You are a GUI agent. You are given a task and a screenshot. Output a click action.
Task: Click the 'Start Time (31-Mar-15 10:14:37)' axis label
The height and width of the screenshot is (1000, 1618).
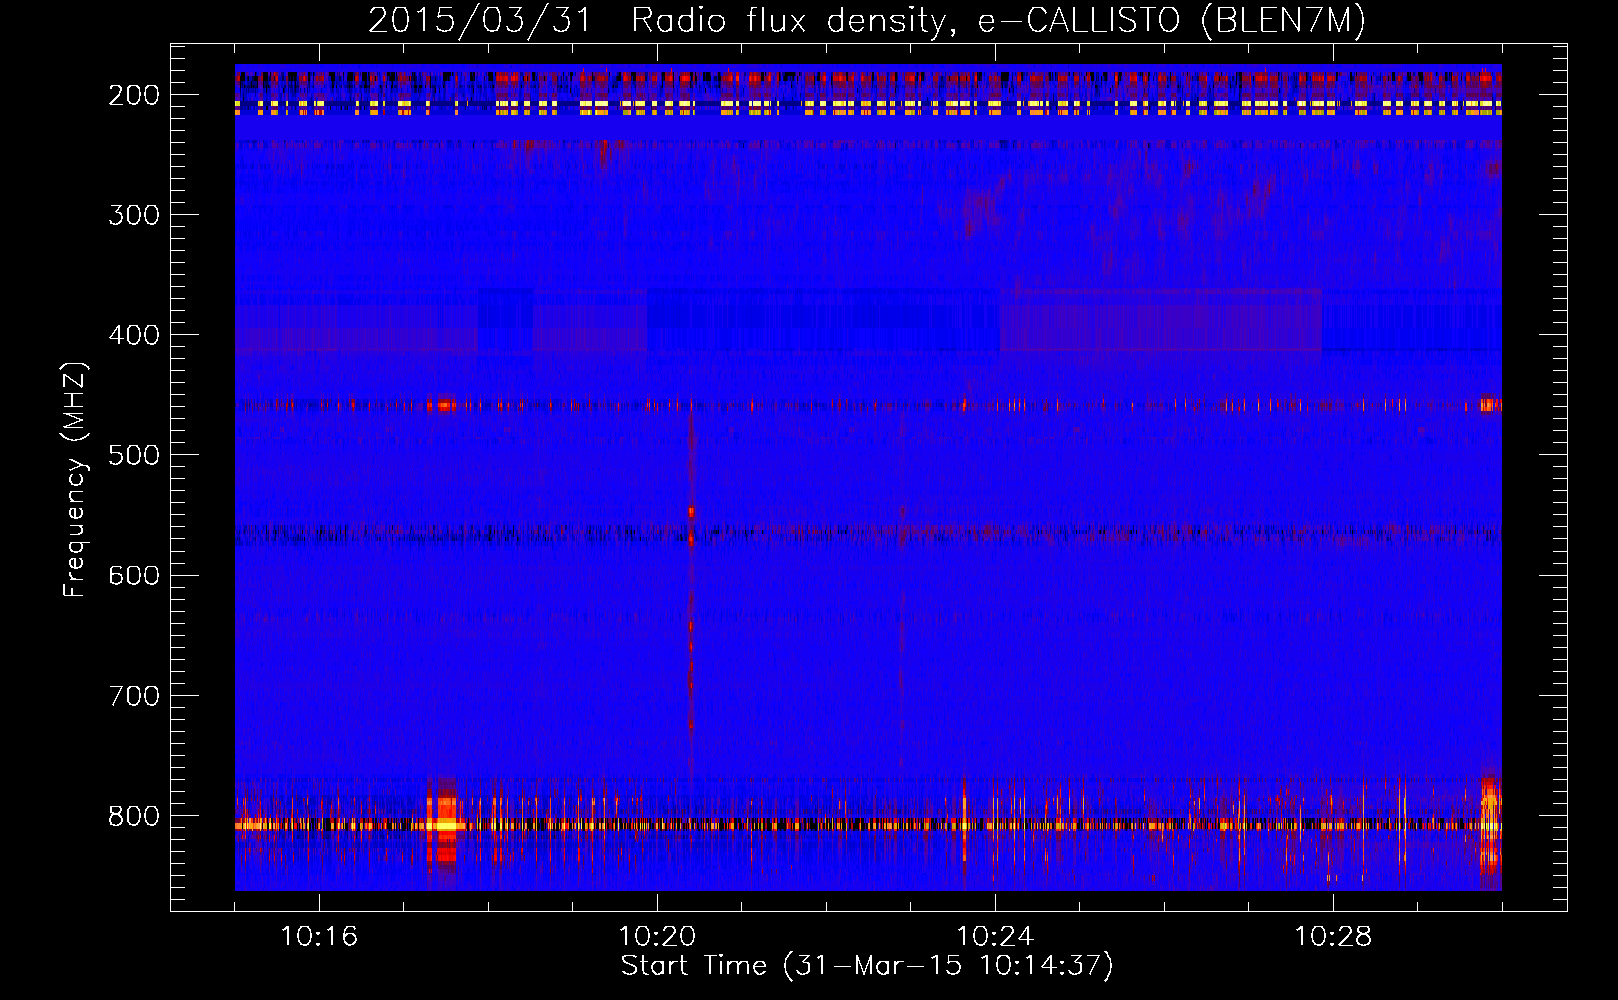pos(867,966)
